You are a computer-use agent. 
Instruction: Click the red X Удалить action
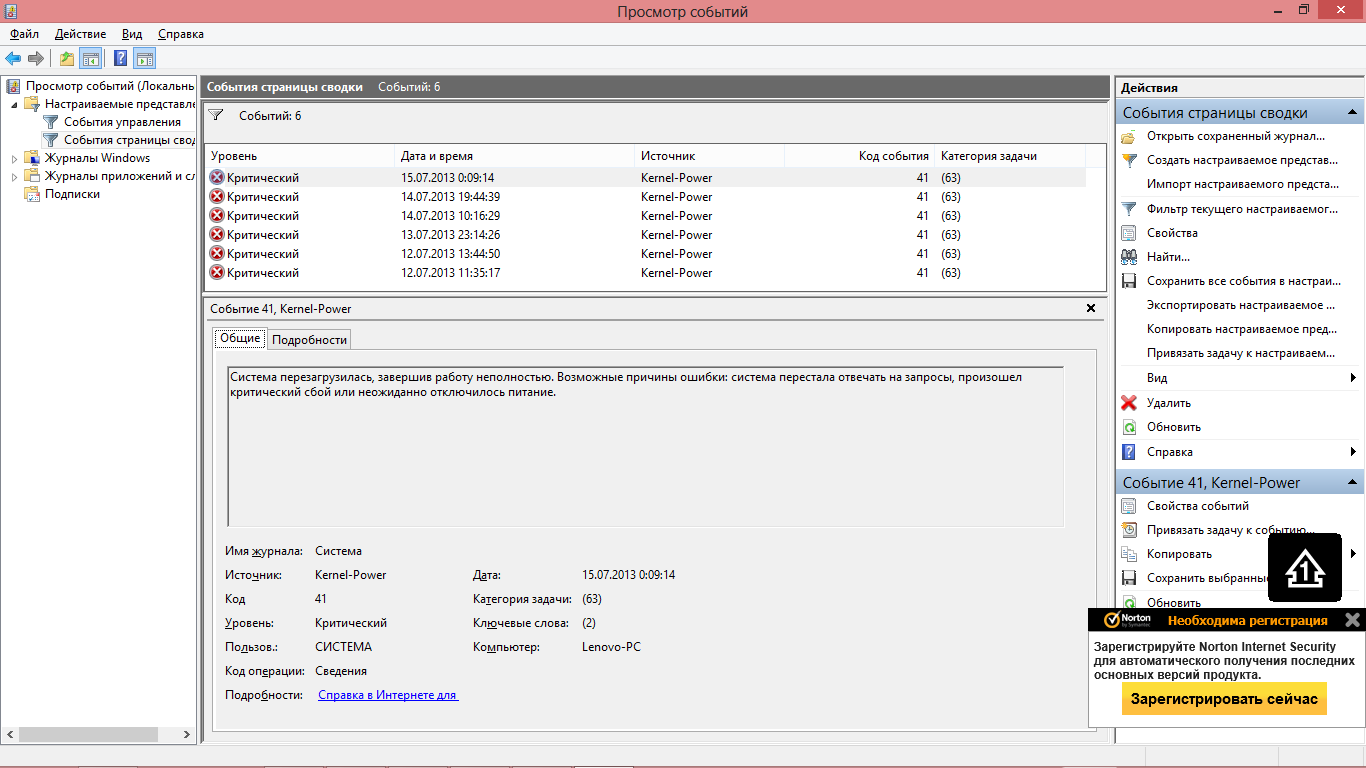pos(1129,403)
